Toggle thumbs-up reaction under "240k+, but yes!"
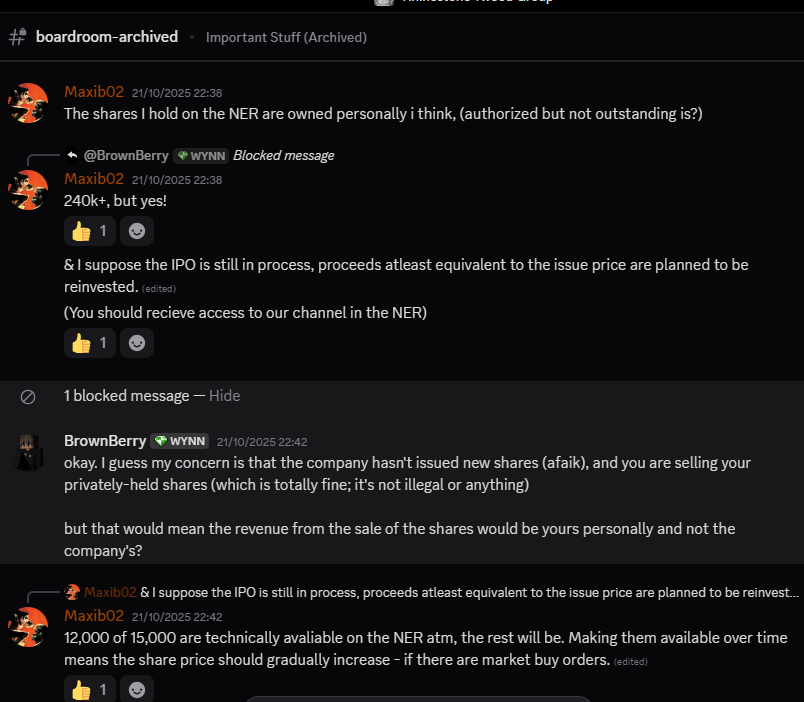 (x=90, y=232)
